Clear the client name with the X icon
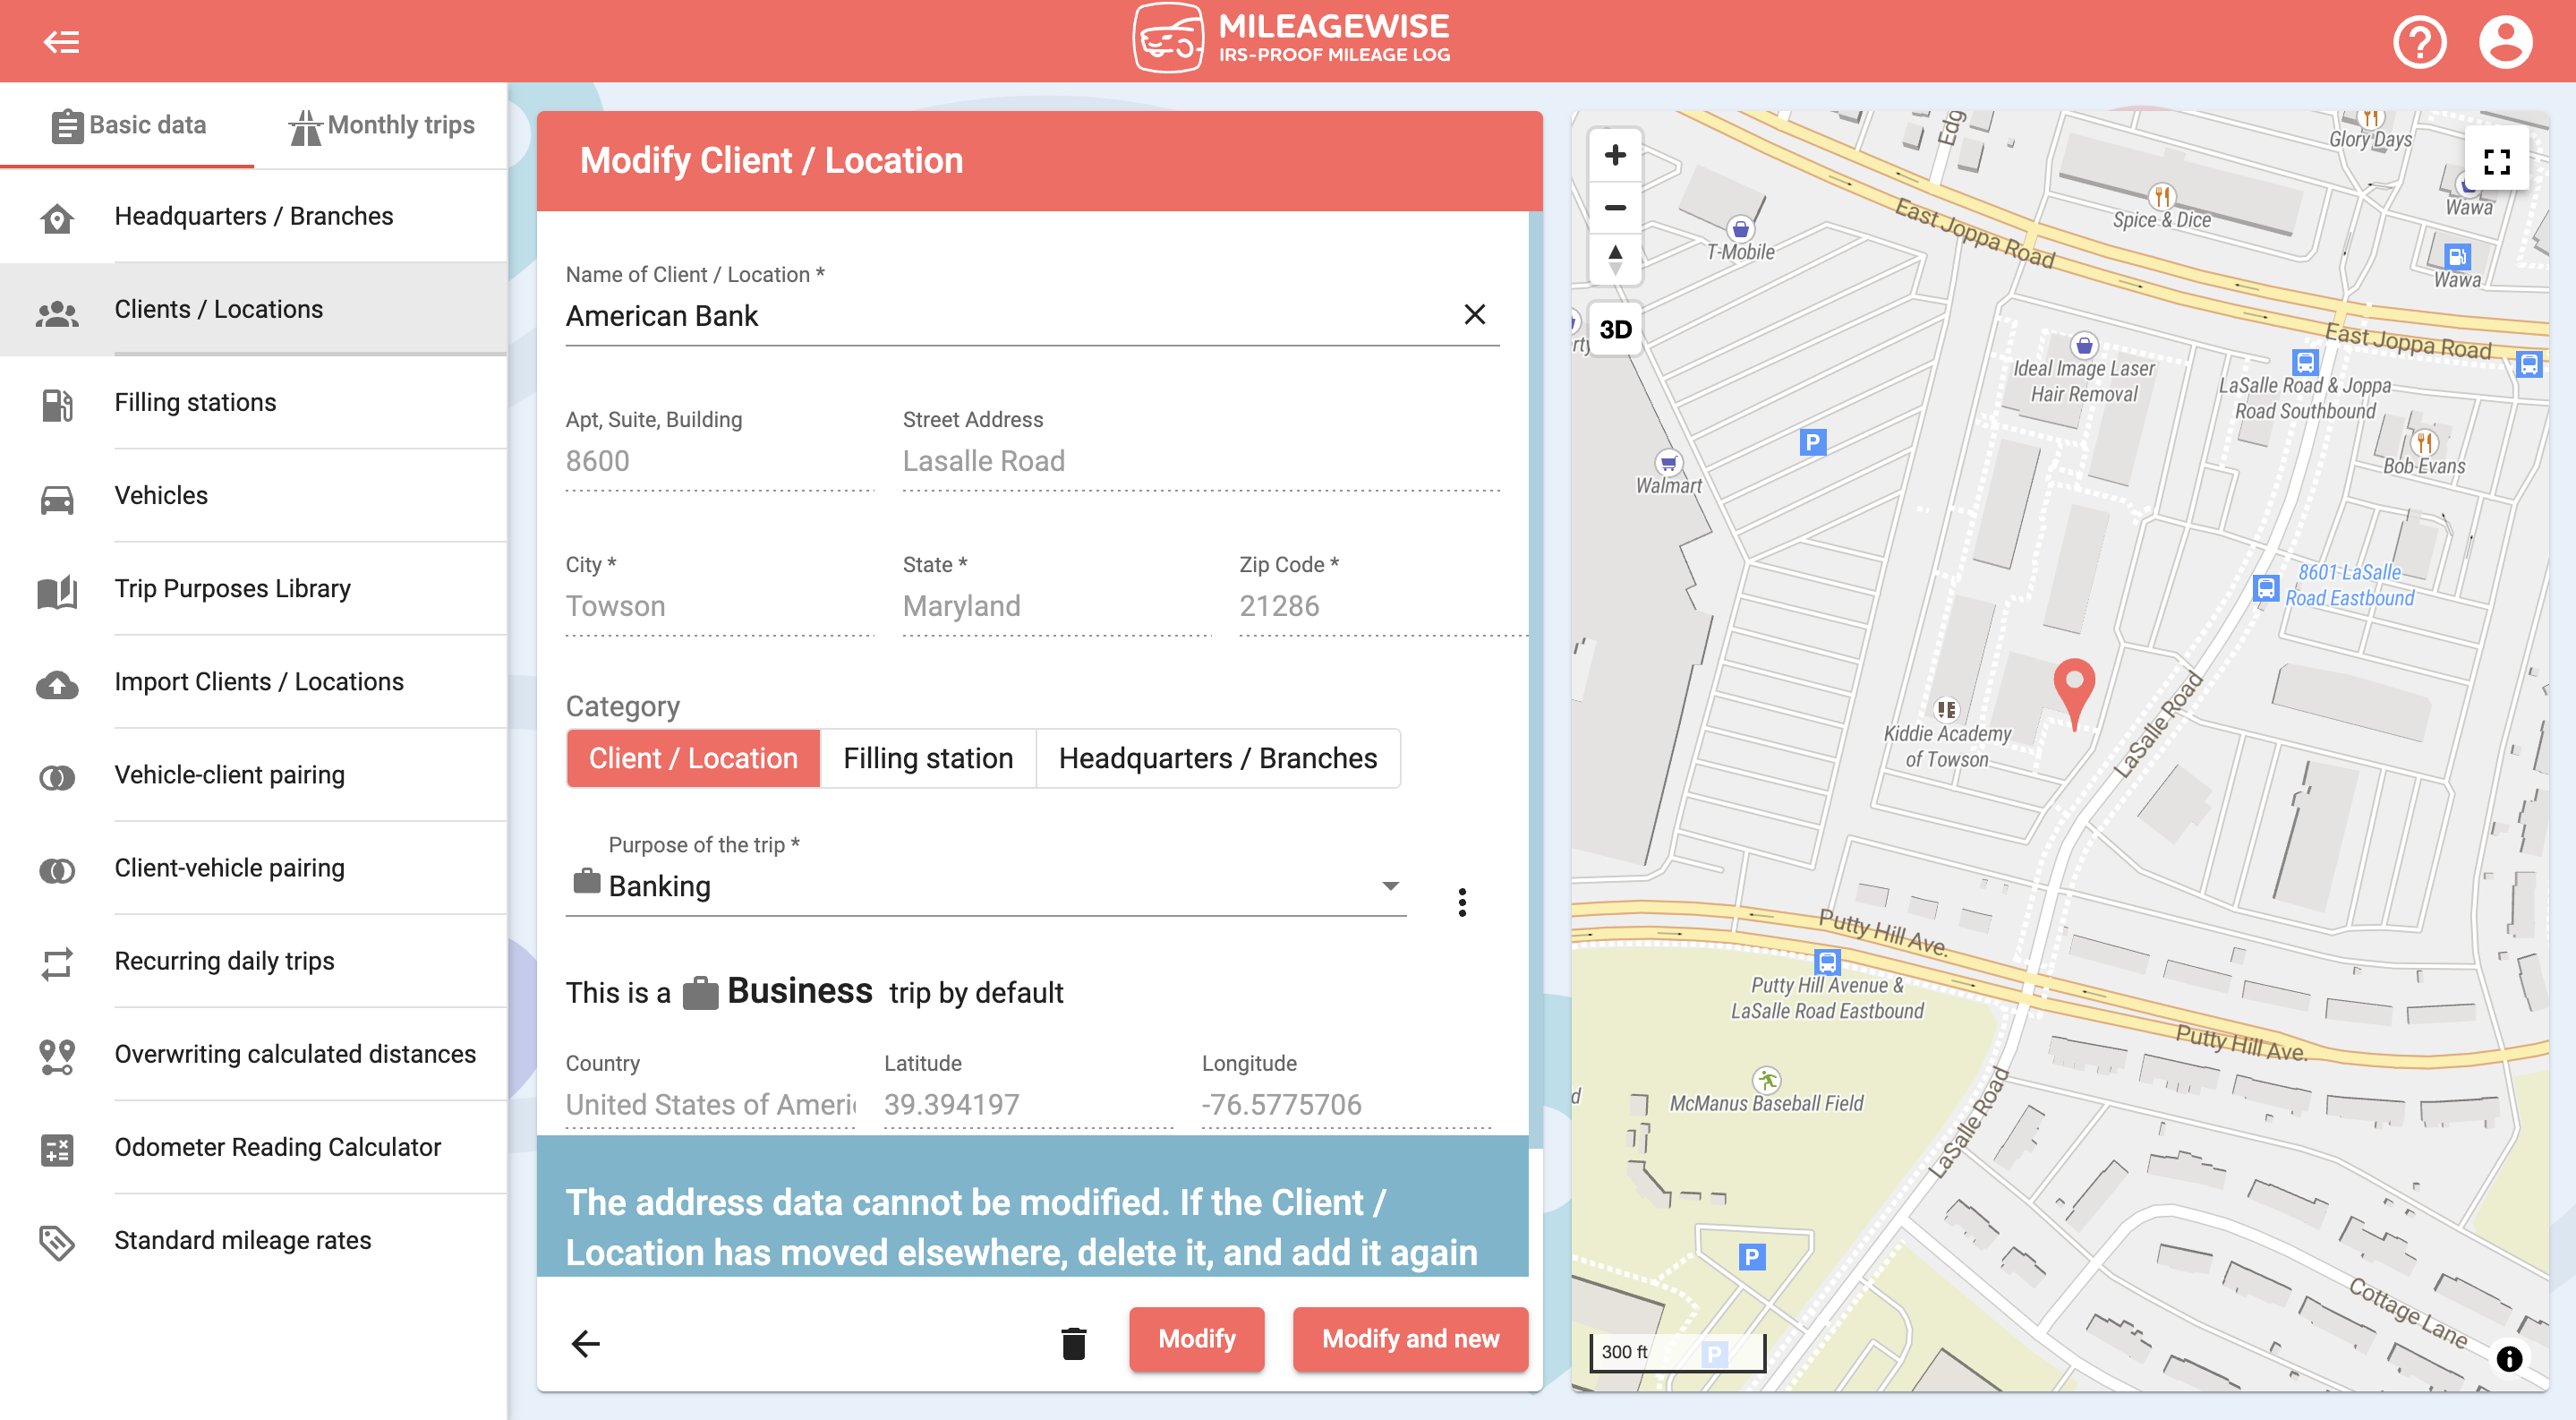 [x=1474, y=315]
